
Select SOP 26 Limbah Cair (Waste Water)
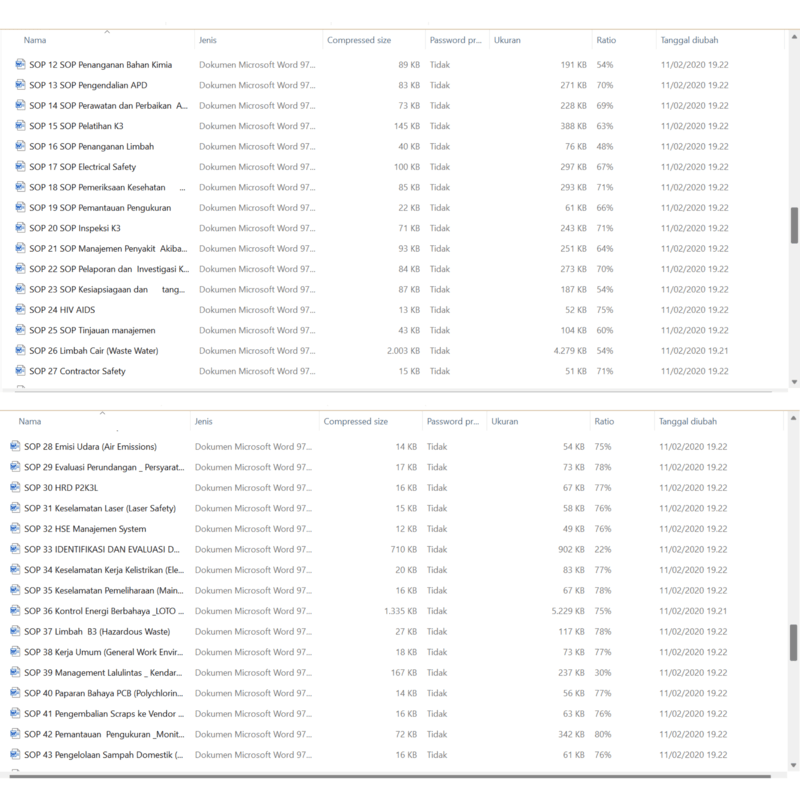pos(93,351)
